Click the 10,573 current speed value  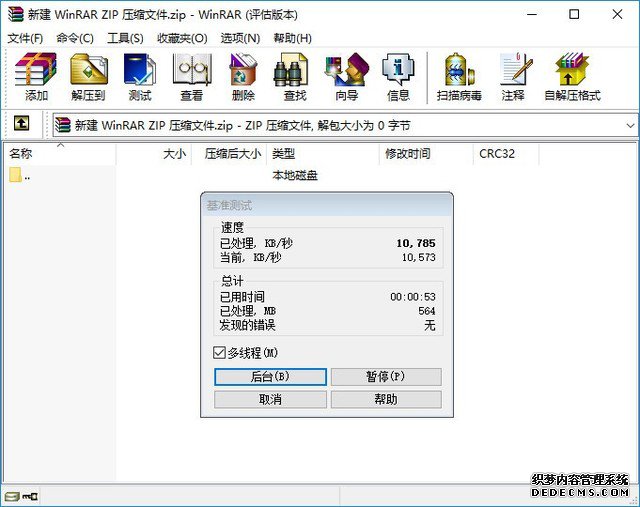[x=418, y=257]
